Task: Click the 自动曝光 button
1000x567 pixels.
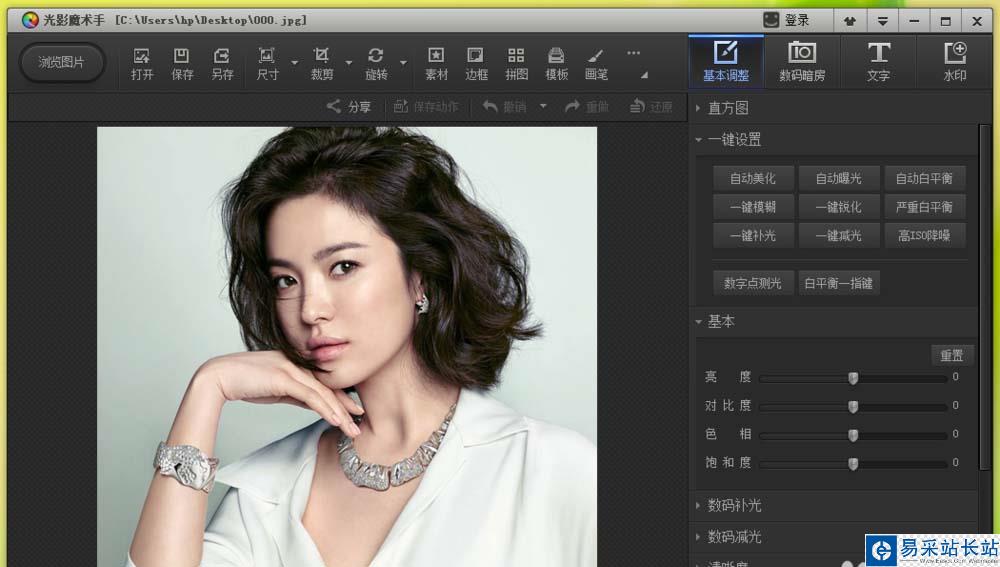Action: click(839, 178)
